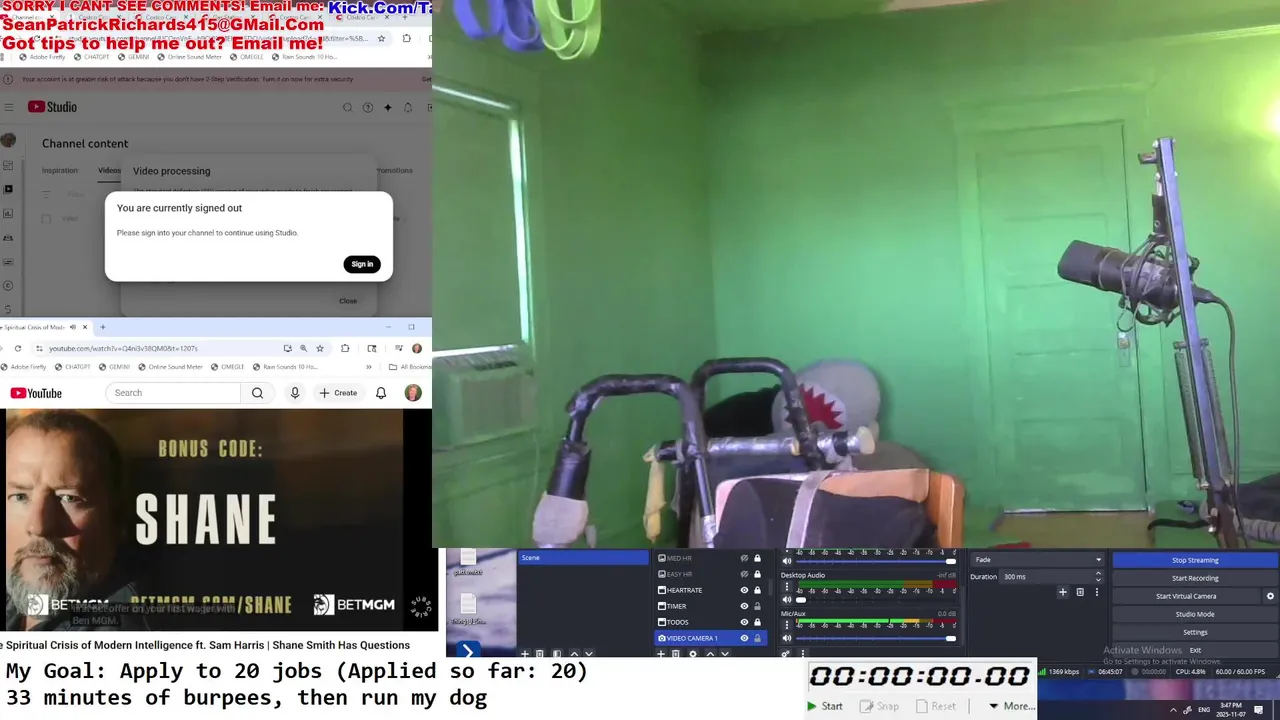The image size is (1280, 720).
Task: Open source properties gear in OBS Sources toolbar
Action: pos(692,654)
